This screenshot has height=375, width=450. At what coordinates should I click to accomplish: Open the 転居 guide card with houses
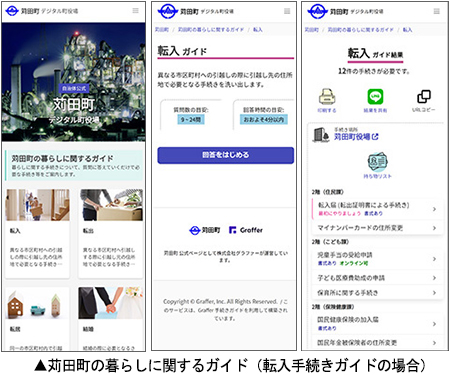(x=38, y=303)
